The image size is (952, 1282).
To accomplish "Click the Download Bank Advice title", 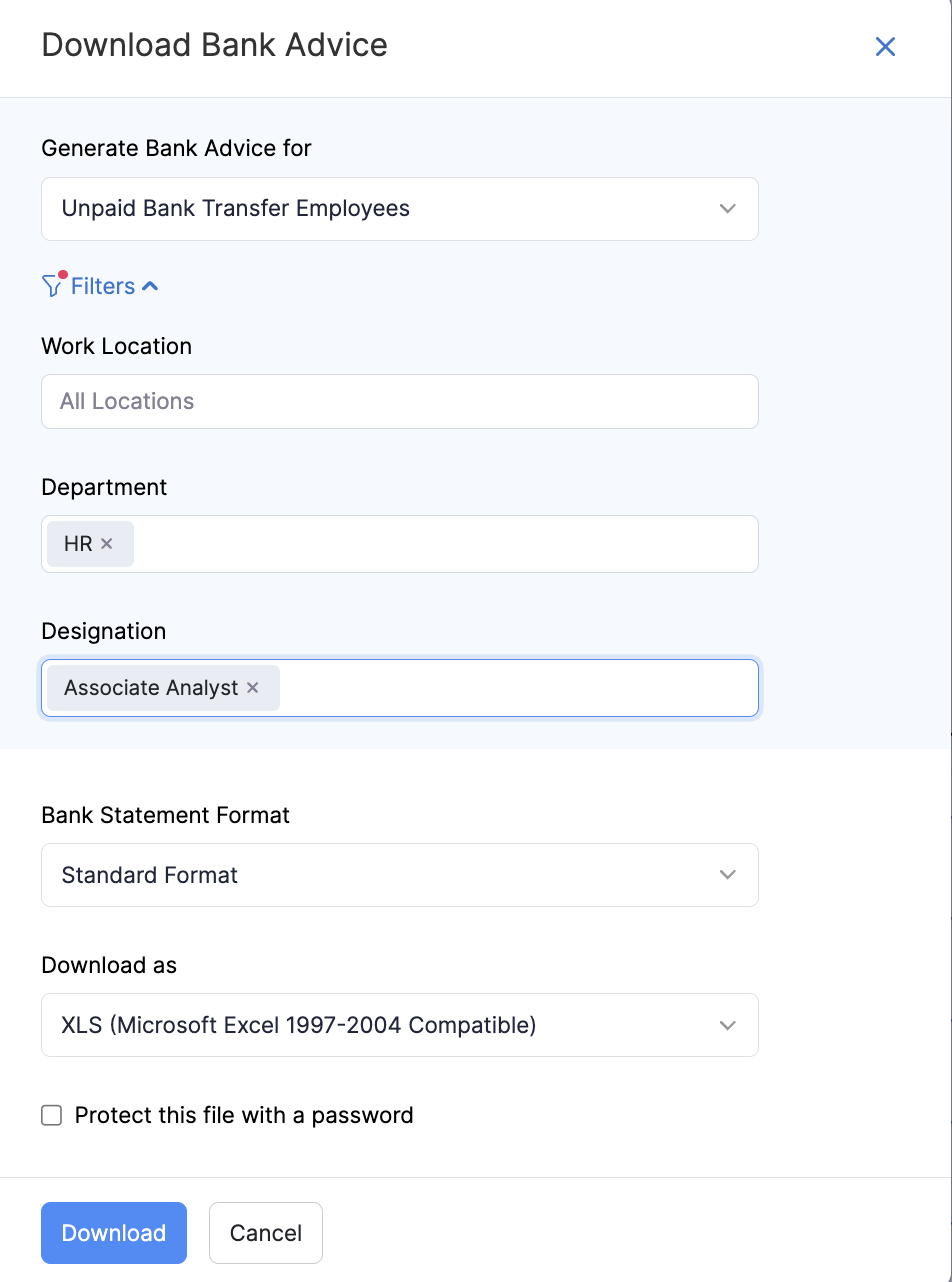I will coord(214,45).
